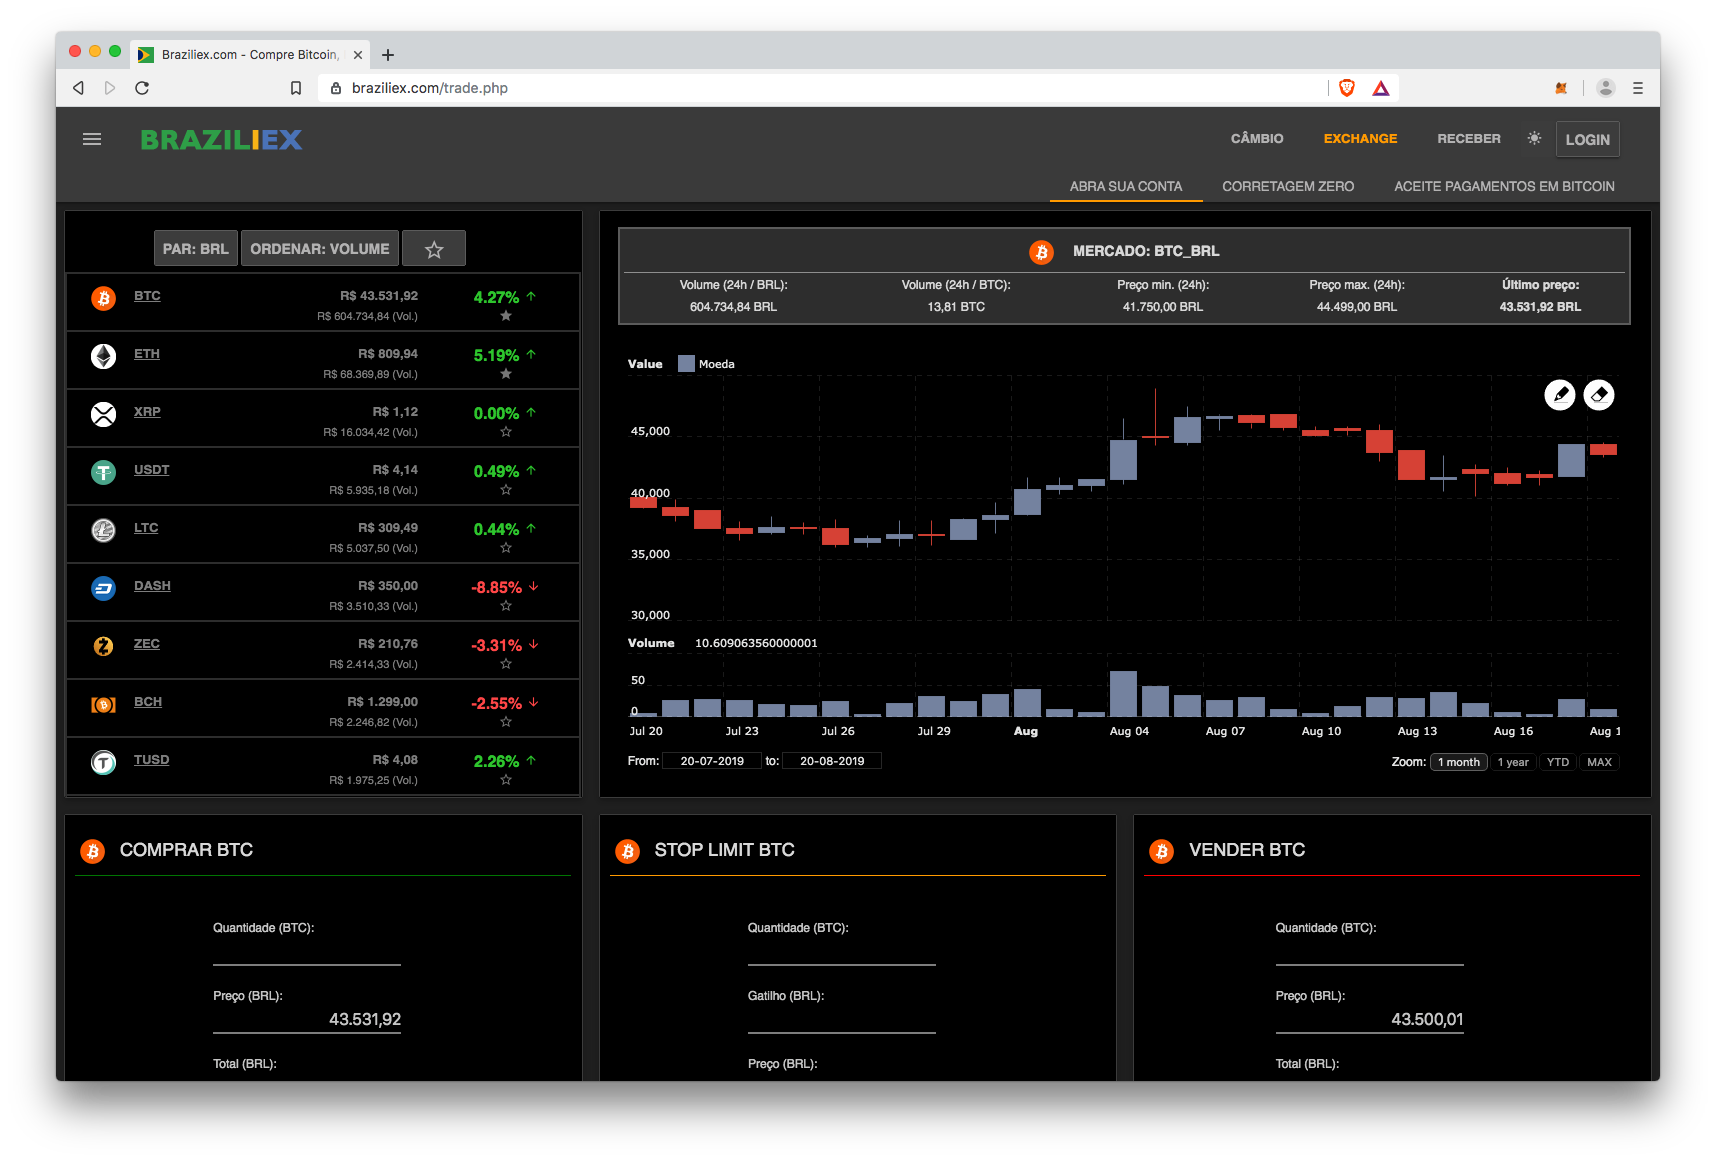Toggle the favorite star for BCH
This screenshot has width=1716, height=1161.
click(506, 722)
